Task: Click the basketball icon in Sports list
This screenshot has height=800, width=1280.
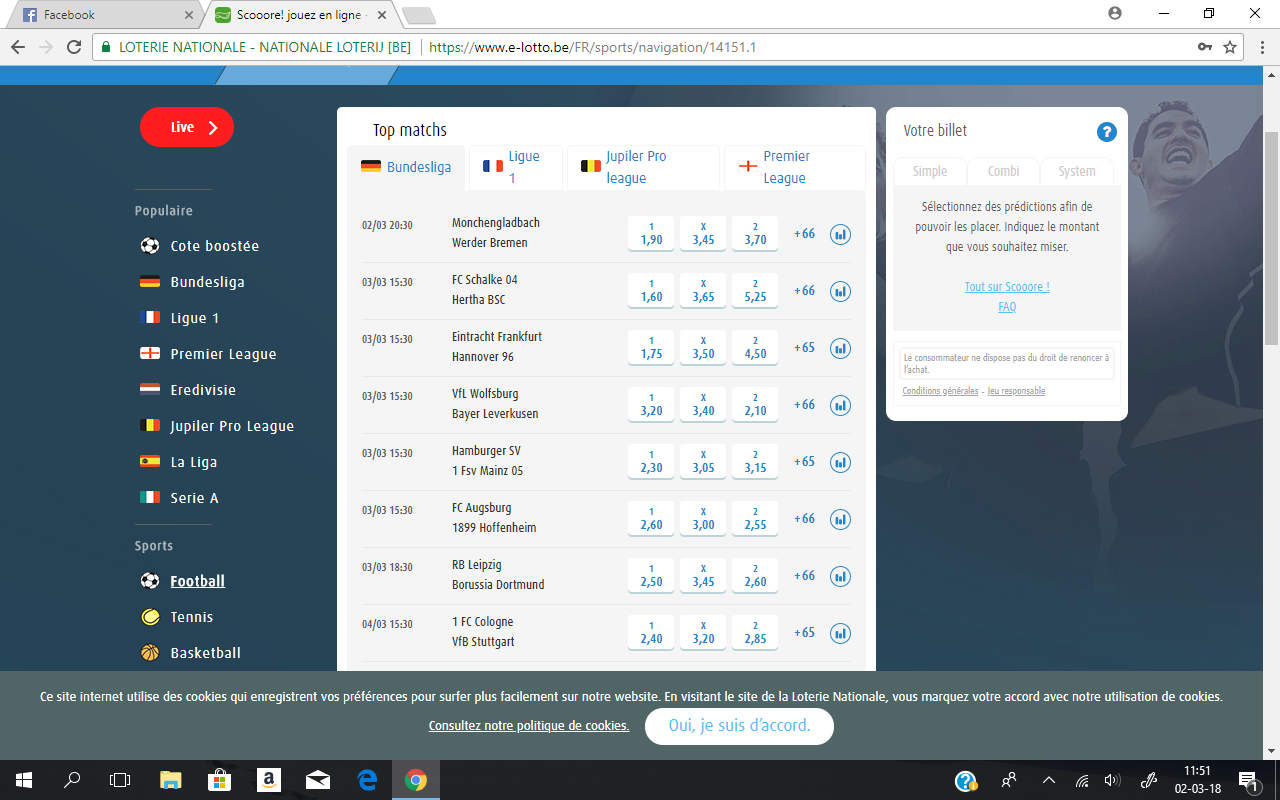Action: (150, 653)
